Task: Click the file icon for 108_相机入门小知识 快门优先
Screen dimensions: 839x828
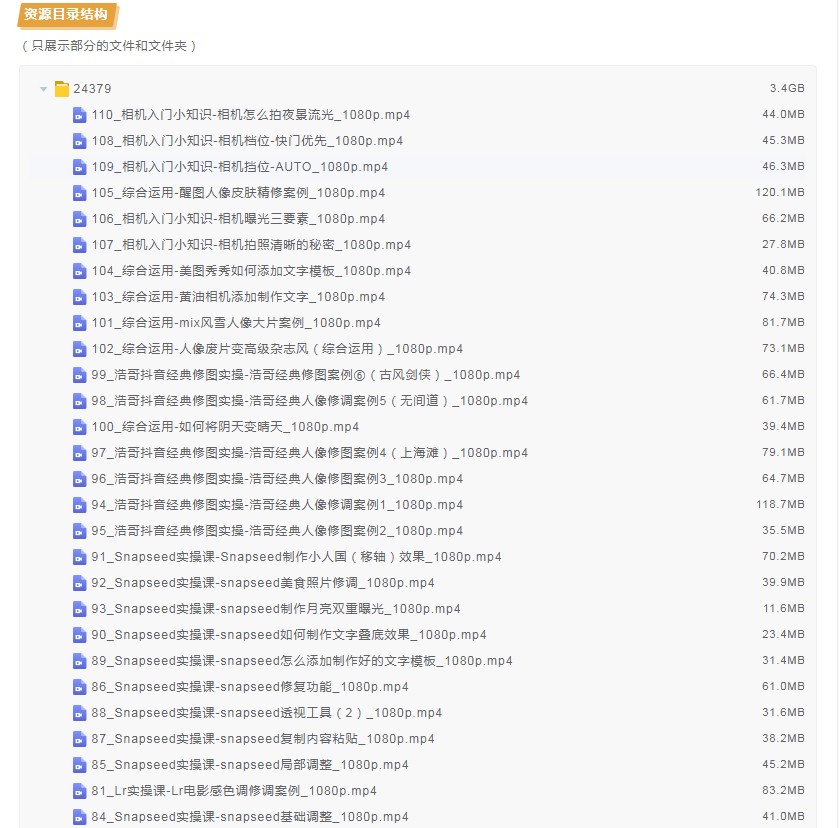Action: pyautogui.click(x=79, y=141)
